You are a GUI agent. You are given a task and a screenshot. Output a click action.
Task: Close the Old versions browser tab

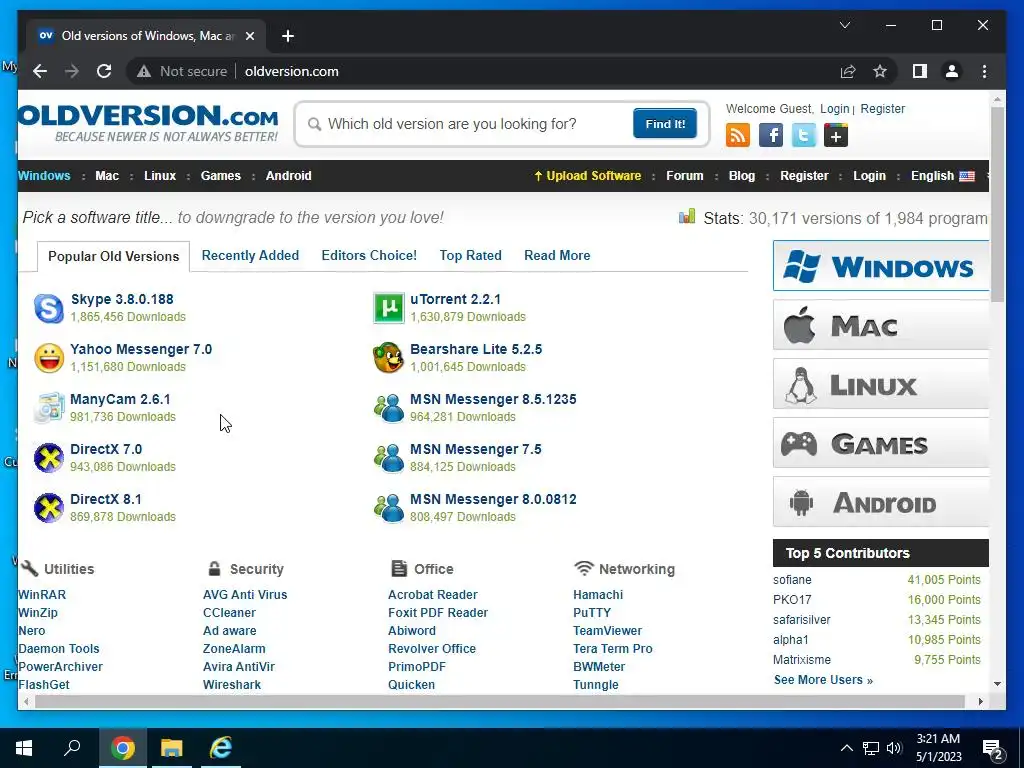pos(249,36)
